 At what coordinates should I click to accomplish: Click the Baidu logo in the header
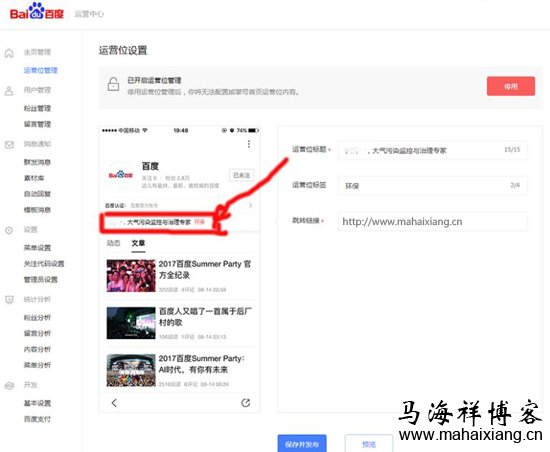click(x=37, y=12)
